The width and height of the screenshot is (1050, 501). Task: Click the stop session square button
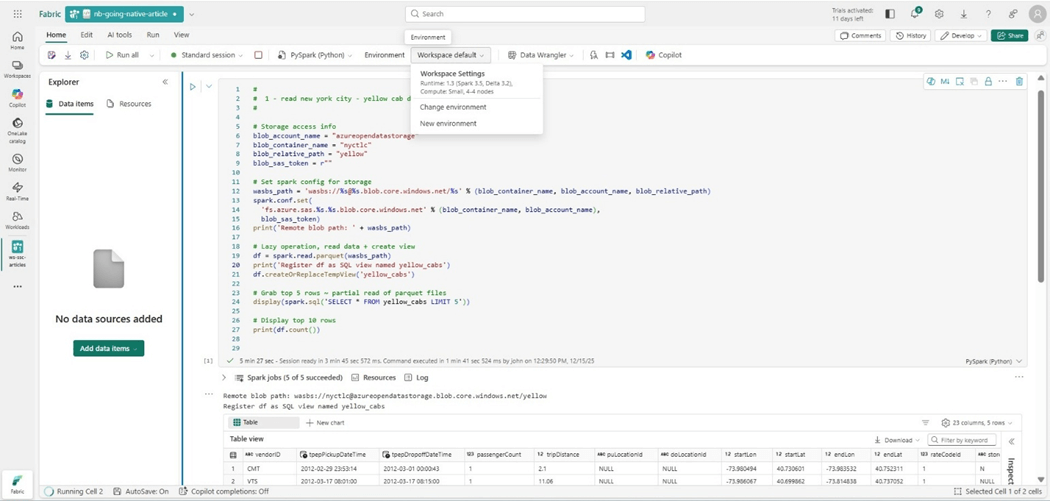pos(258,55)
